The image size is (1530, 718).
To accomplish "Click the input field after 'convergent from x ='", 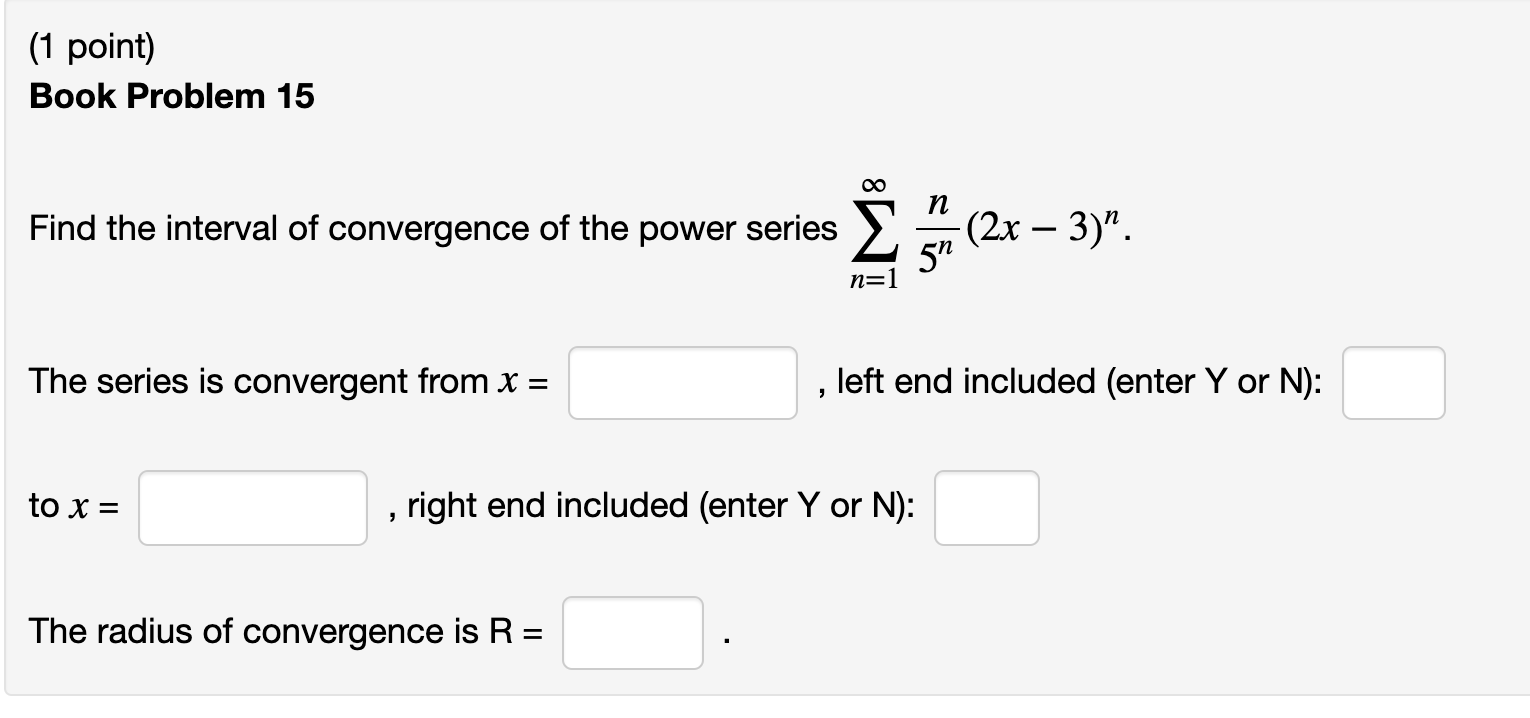I will click(x=681, y=382).
